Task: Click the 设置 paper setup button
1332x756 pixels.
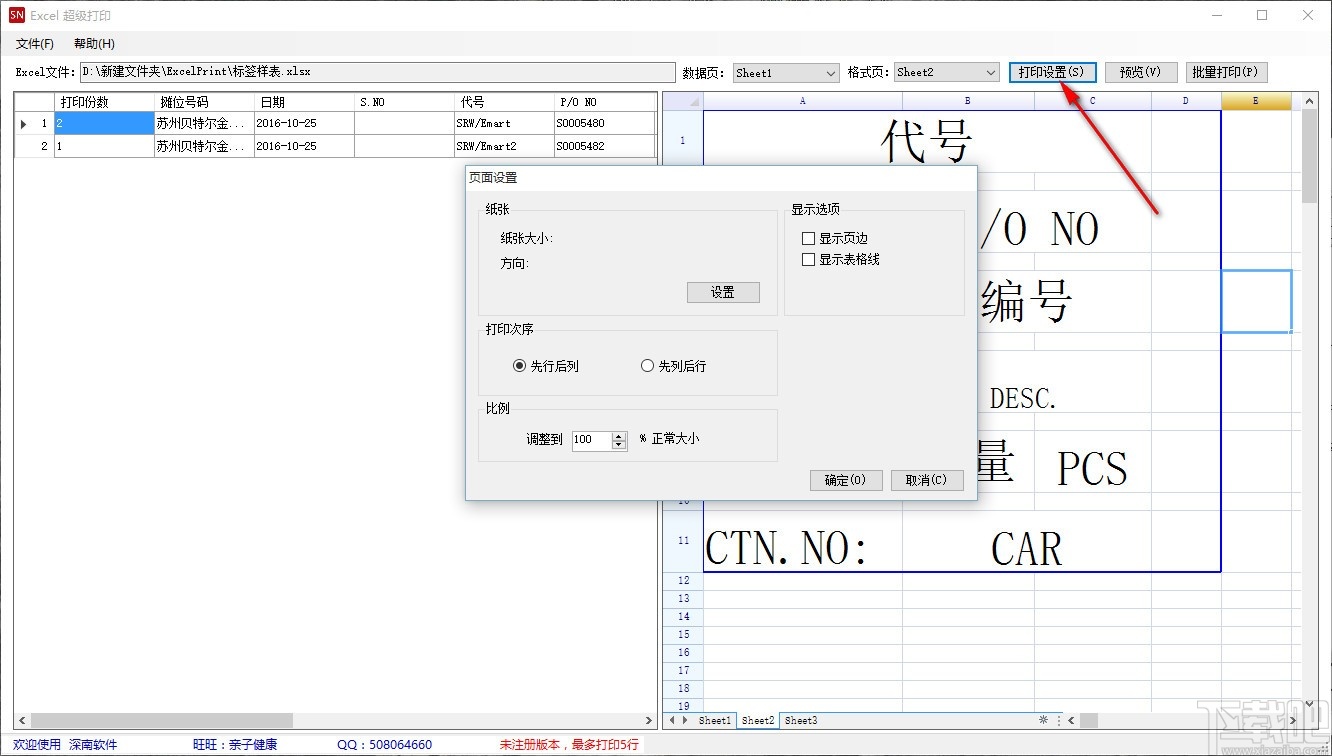Action: pos(723,293)
